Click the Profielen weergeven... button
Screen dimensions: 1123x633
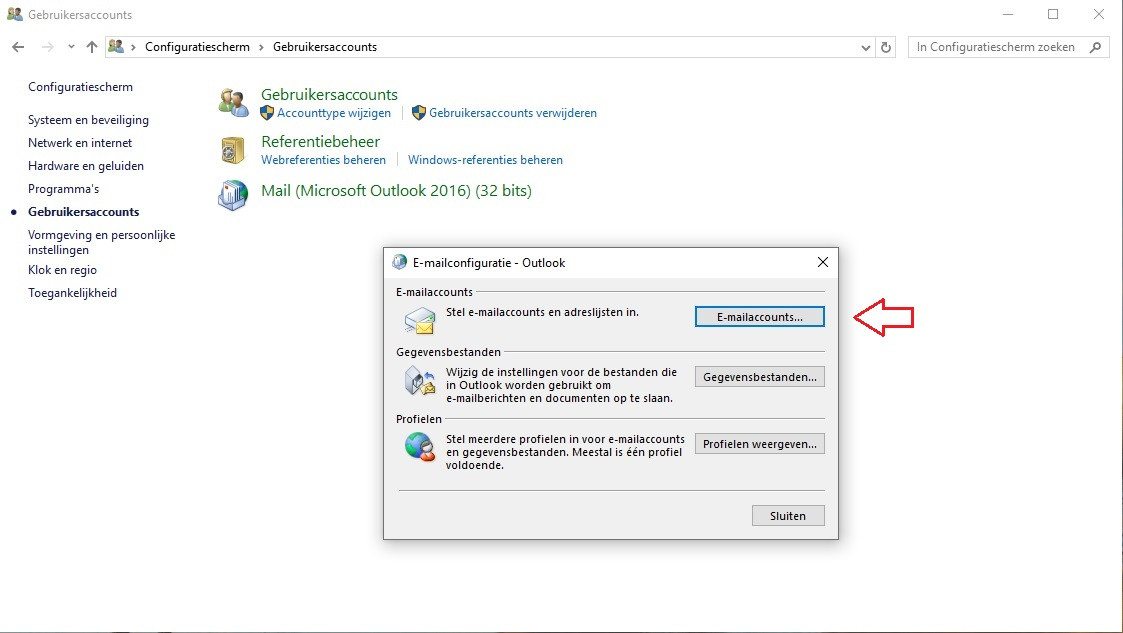click(x=759, y=444)
